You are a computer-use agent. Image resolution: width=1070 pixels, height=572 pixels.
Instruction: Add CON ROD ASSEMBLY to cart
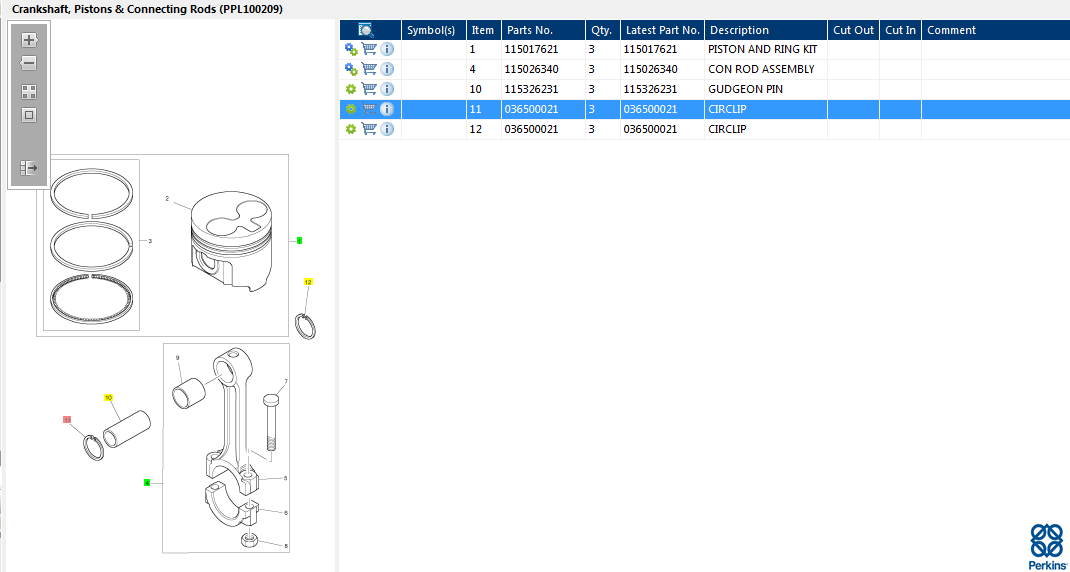[369, 69]
